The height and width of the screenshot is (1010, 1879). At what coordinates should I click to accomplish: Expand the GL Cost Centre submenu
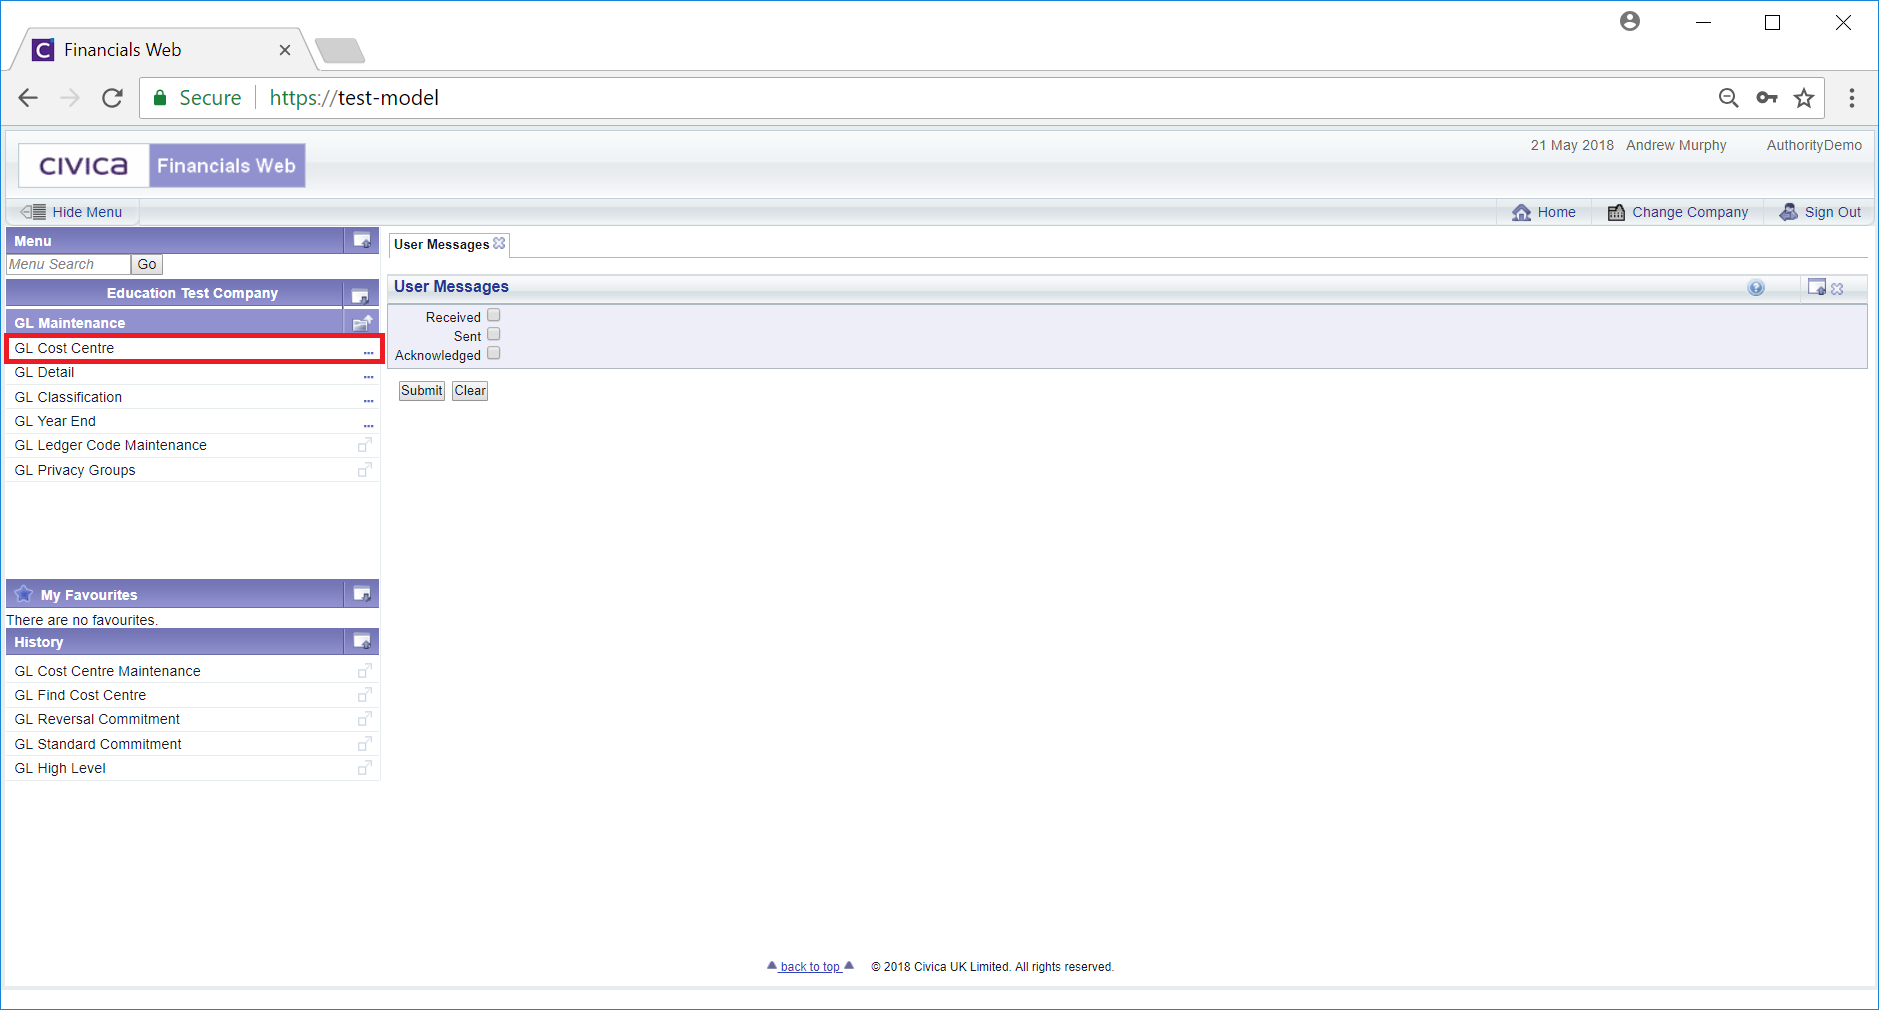coord(368,350)
